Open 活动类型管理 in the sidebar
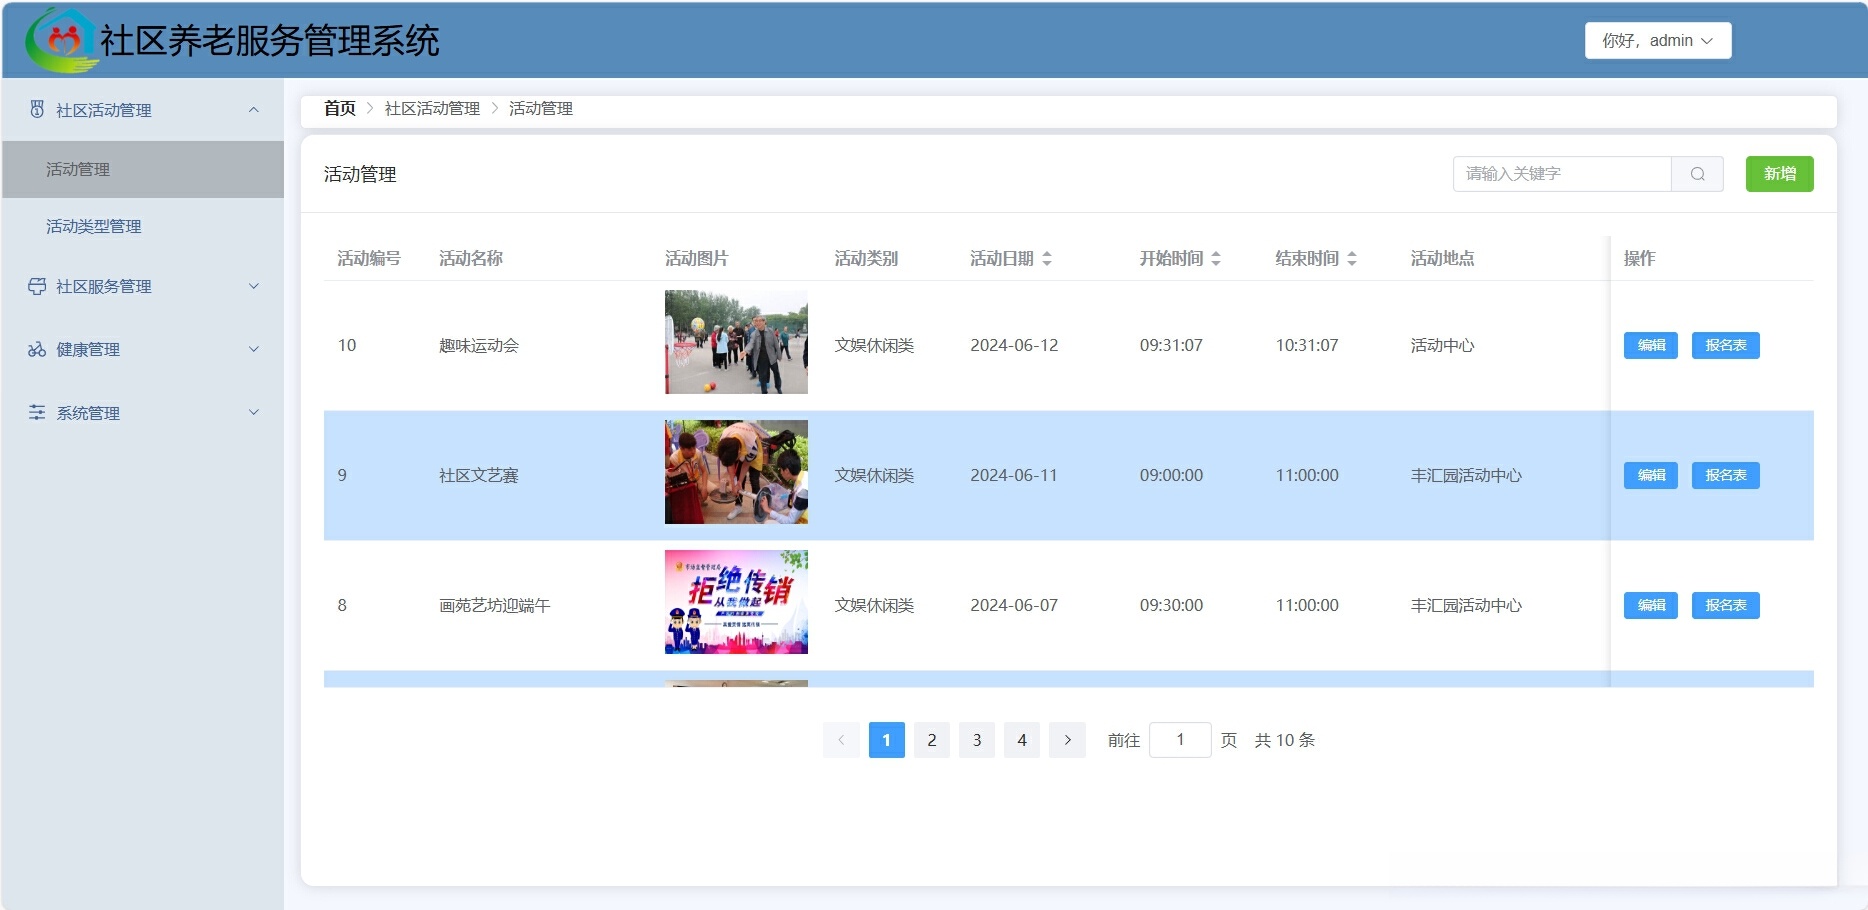The image size is (1868, 910). 93,226
